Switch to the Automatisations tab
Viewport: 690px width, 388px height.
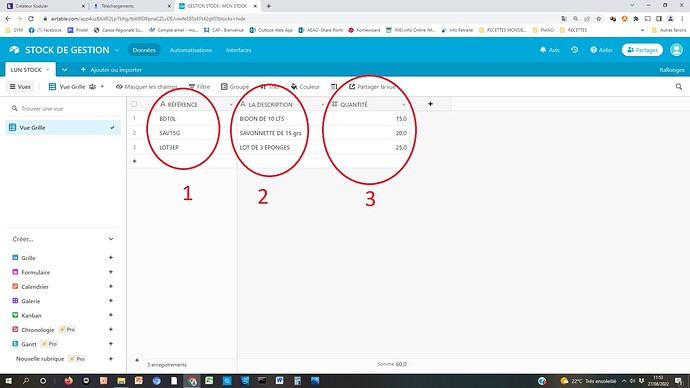[x=191, y=50]
